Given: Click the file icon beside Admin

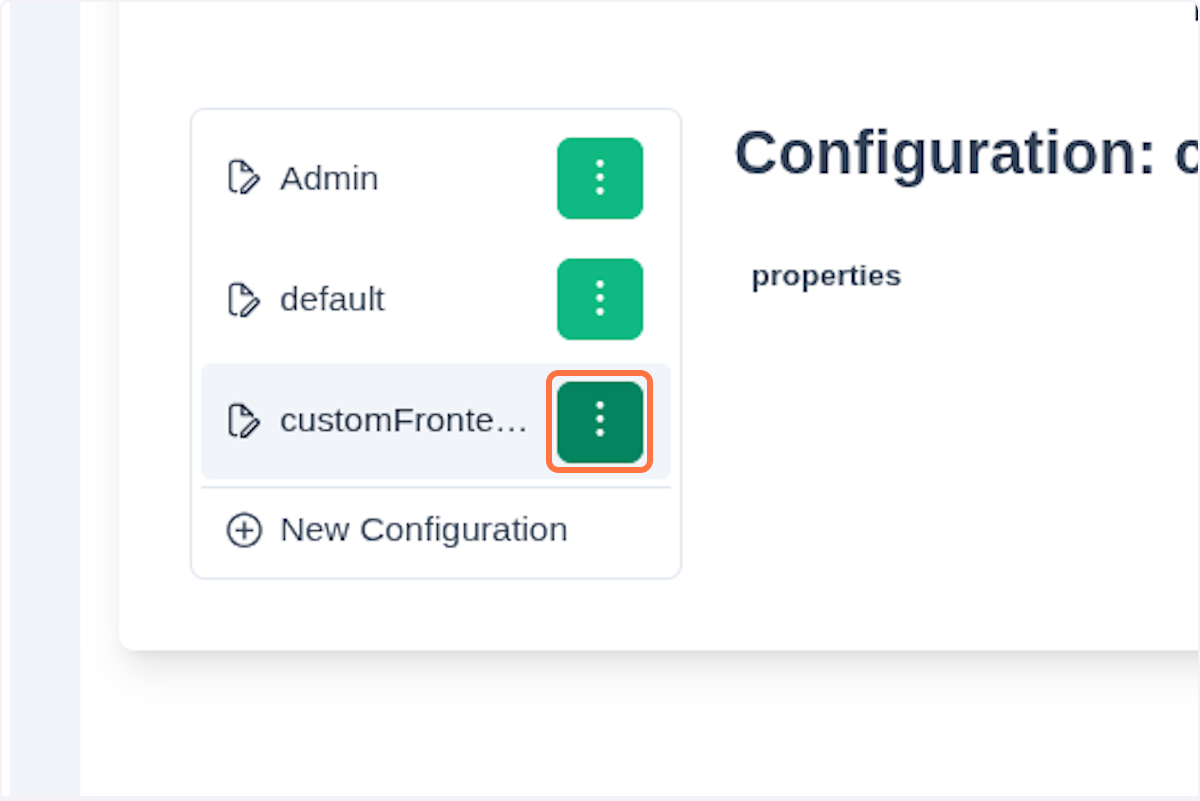Looking at the screenshot, I should point(243,178).
